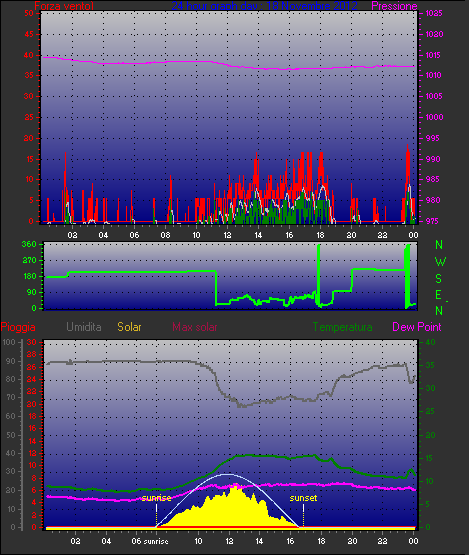
Task: Click the 'Forza vento' label above the wind chart
Action: click(x=64, y=6)
